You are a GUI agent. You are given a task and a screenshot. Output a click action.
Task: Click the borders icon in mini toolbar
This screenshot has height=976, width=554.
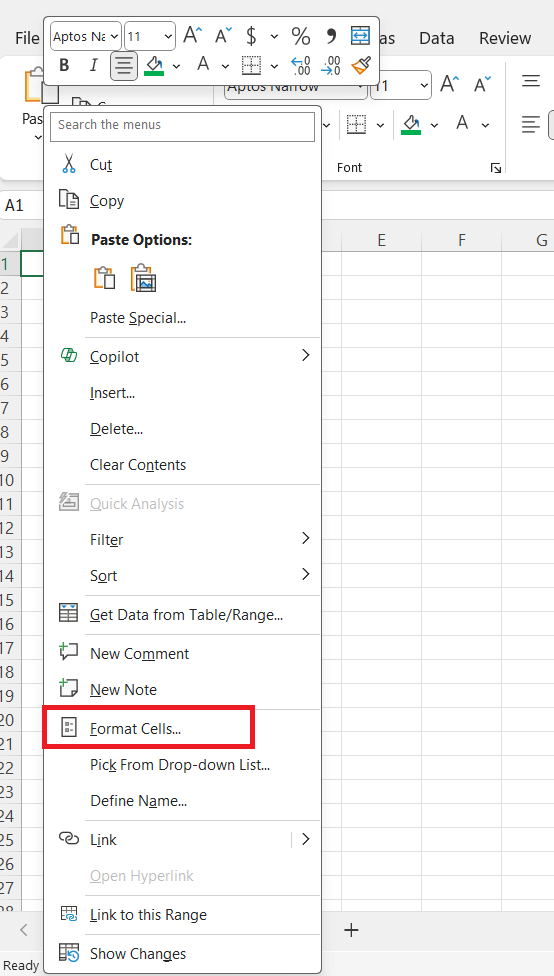(251, 65)
